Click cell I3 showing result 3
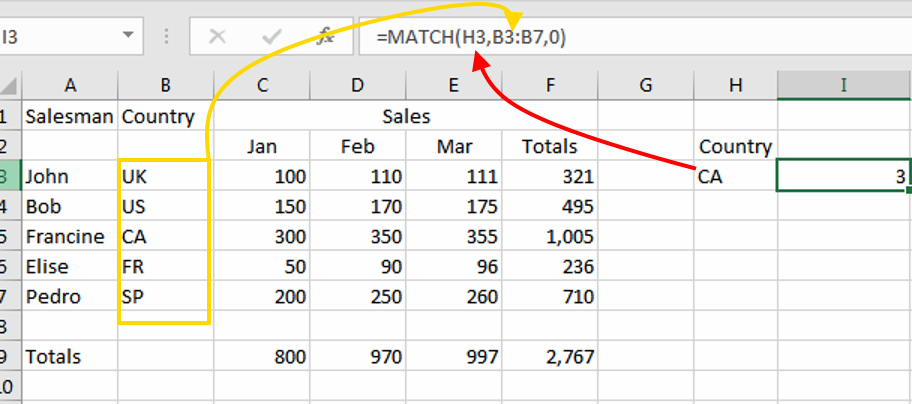This screenshot has height=404, width=912. [842, 177]
